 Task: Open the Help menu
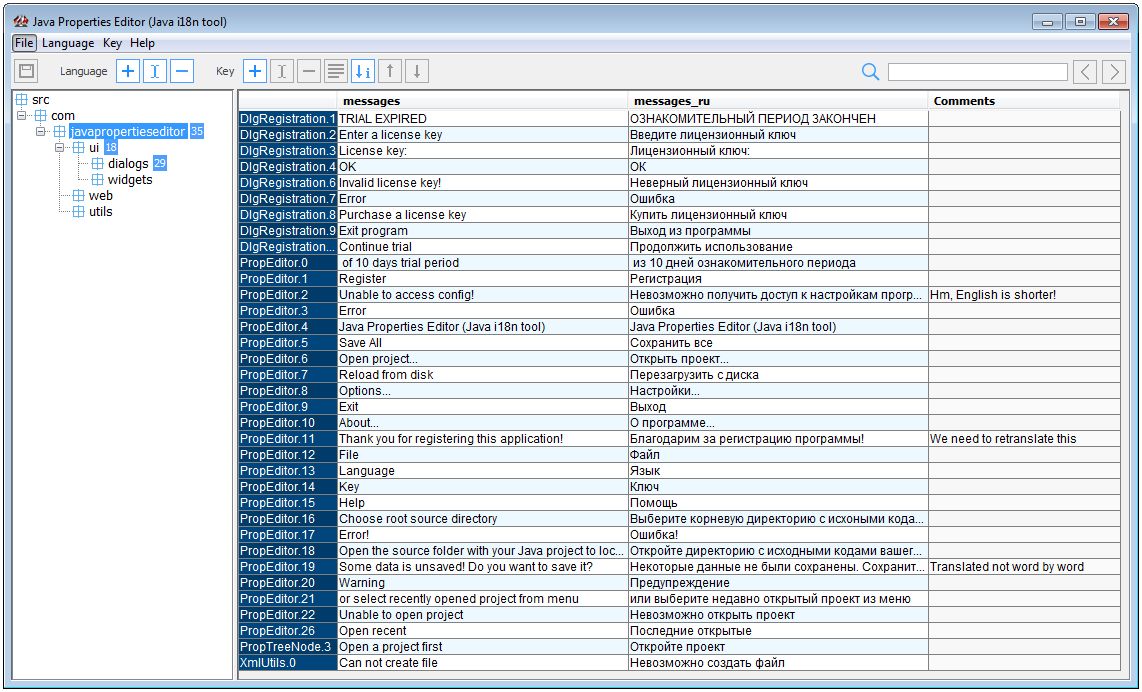point(142,43)
